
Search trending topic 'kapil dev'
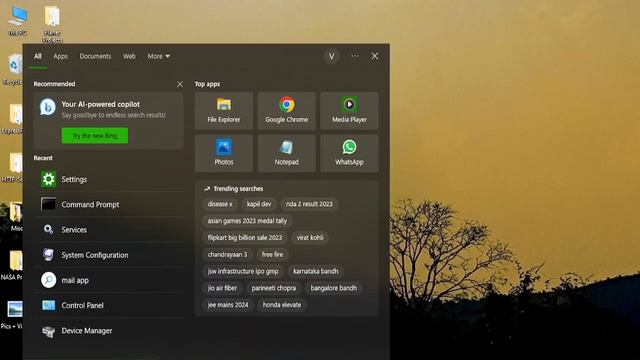point(259,204)
